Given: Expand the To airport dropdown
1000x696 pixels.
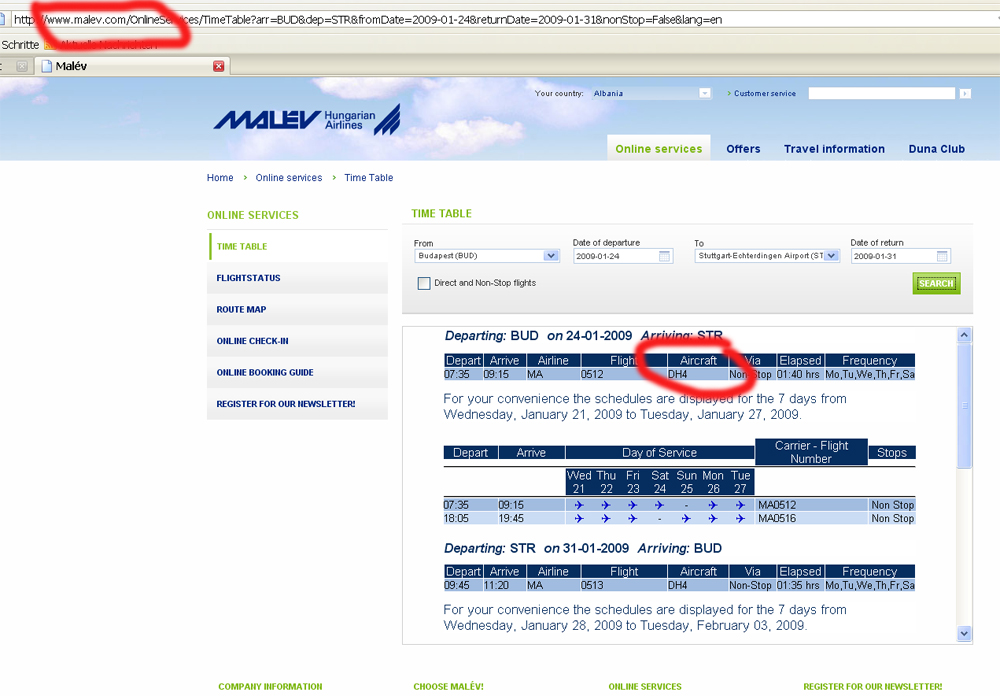Looking at the screenshot, I should (x=832, y=256).
